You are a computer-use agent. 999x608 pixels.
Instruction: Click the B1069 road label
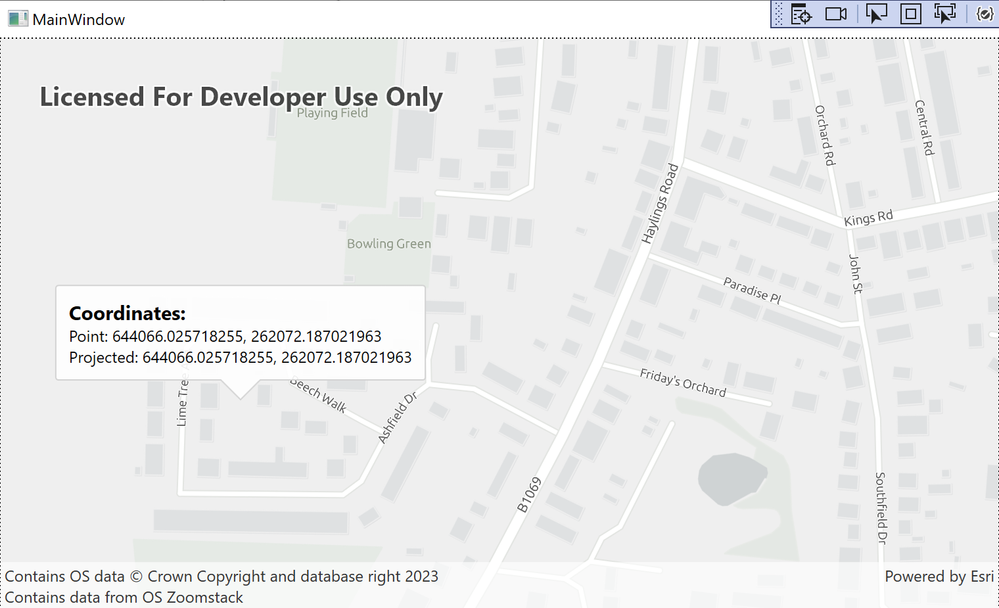coord(529,495)
